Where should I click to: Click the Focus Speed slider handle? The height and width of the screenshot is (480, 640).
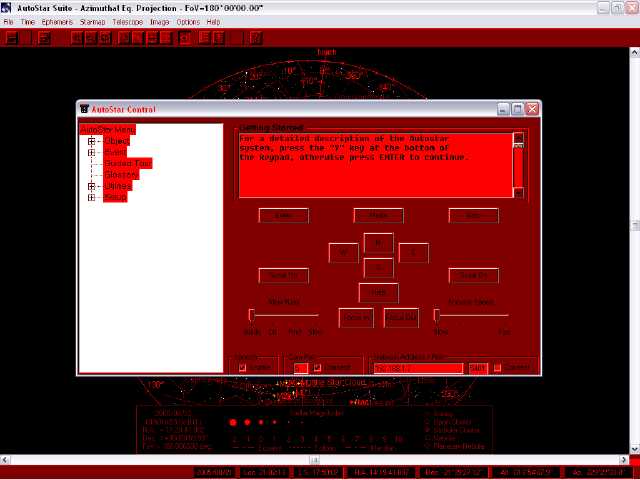437,315
